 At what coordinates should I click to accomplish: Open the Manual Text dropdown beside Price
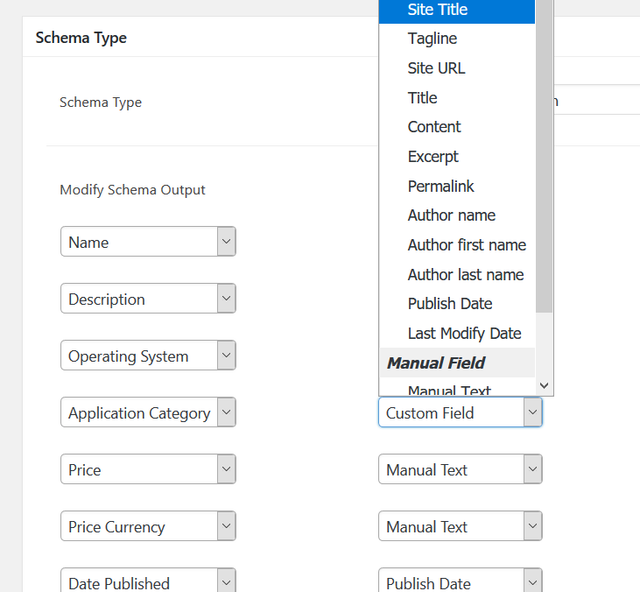[x=460, y=469]
